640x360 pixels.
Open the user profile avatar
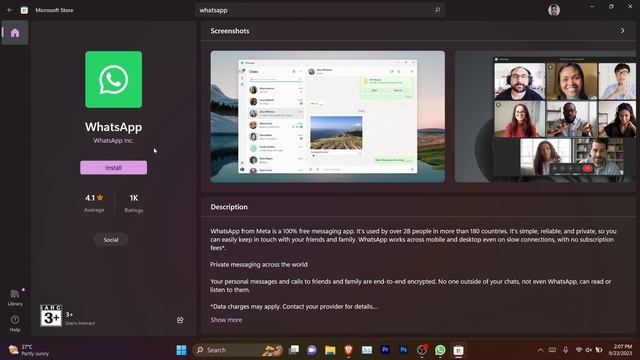pyautogui.click(x=554, y=10)
